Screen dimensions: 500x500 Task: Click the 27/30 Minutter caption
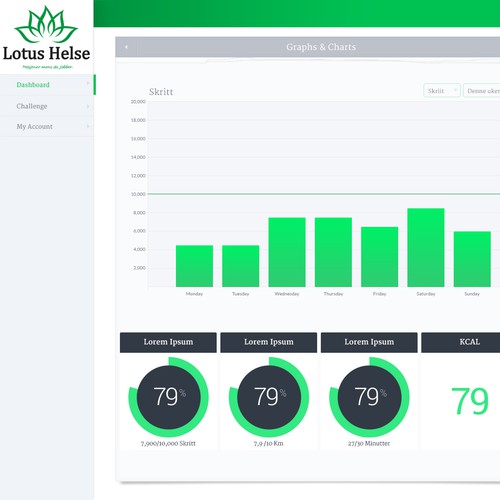pyautogui.click(x=369, y=444)
